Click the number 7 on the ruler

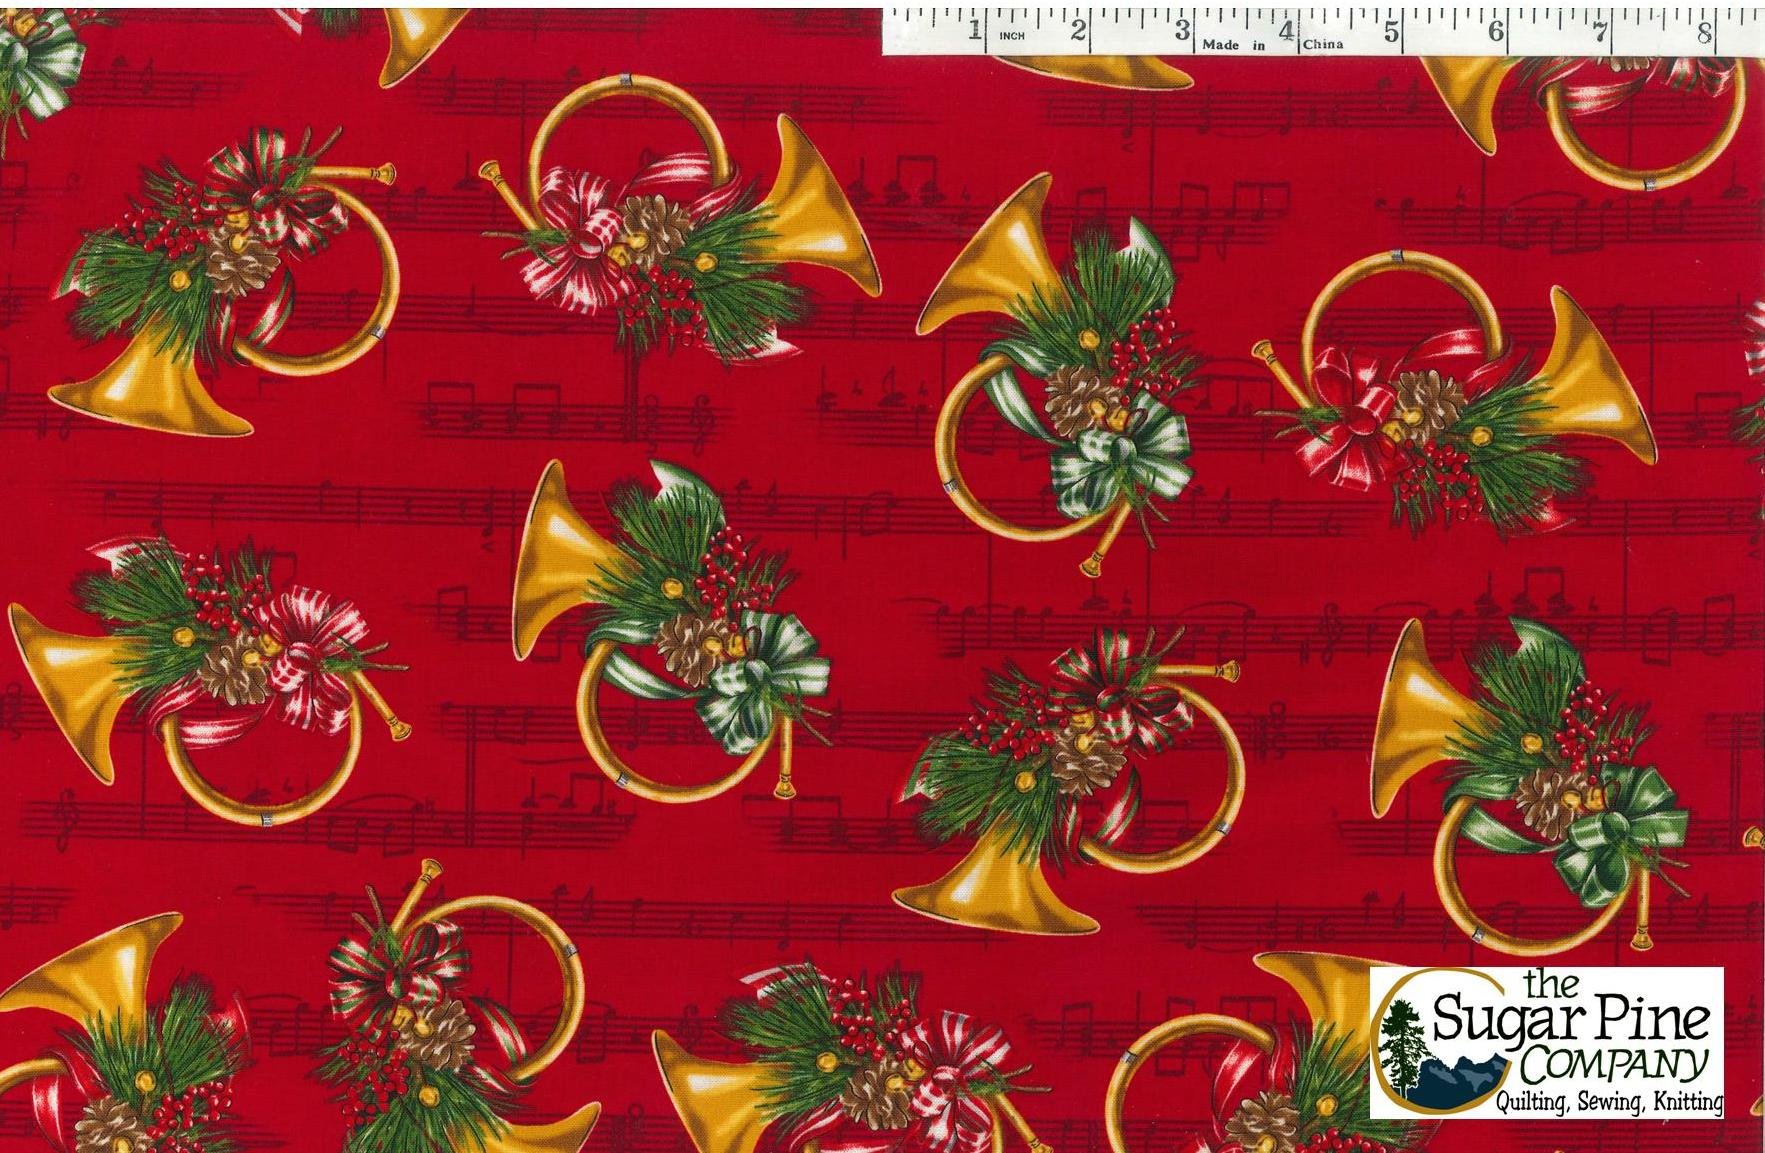(1600, 31)
